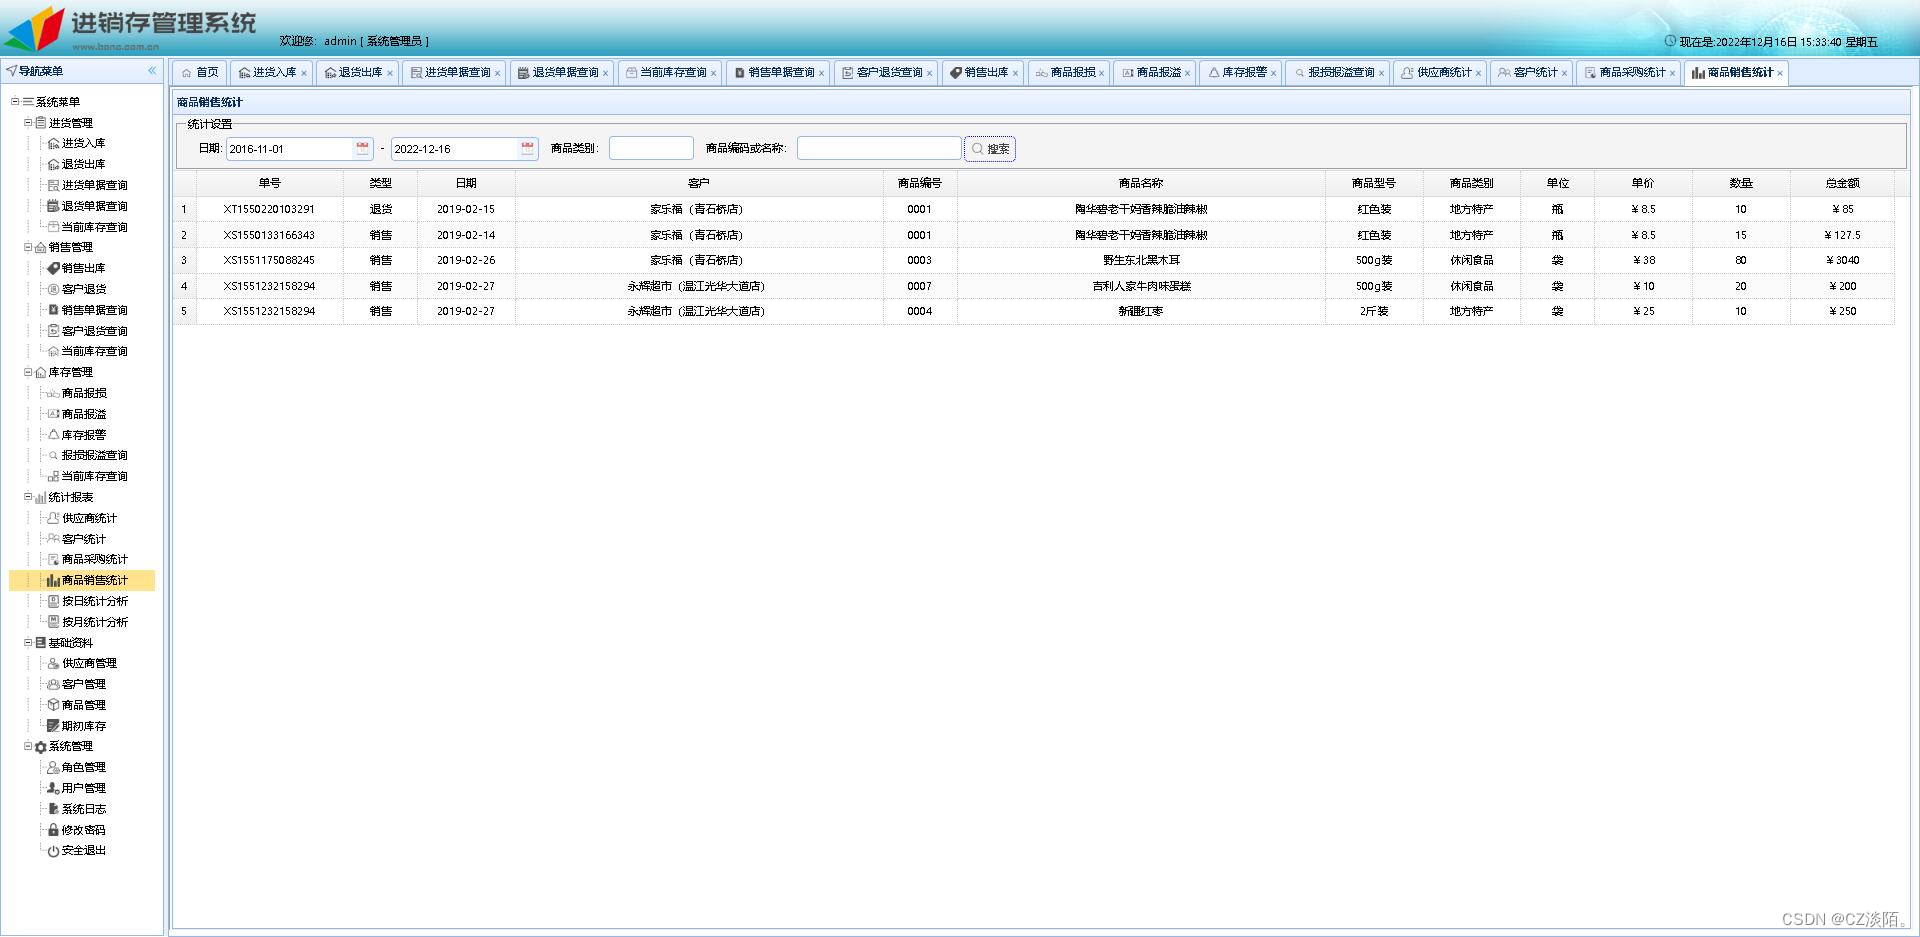This screenshot has width=1920, height=937.
Task: Click the 销售出库 tag icon in sidebar
Action: pyautogui.click(x=53, y=268)
